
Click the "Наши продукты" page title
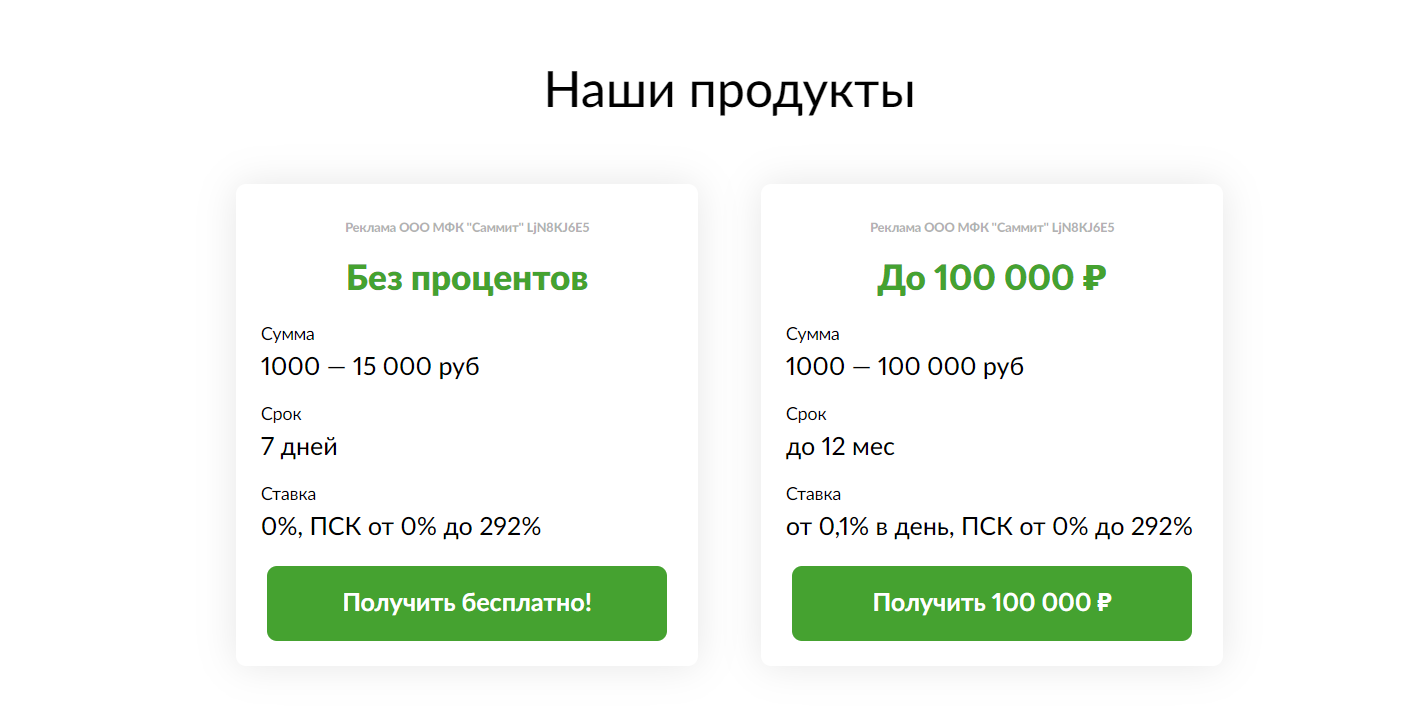tap(730, 91)
